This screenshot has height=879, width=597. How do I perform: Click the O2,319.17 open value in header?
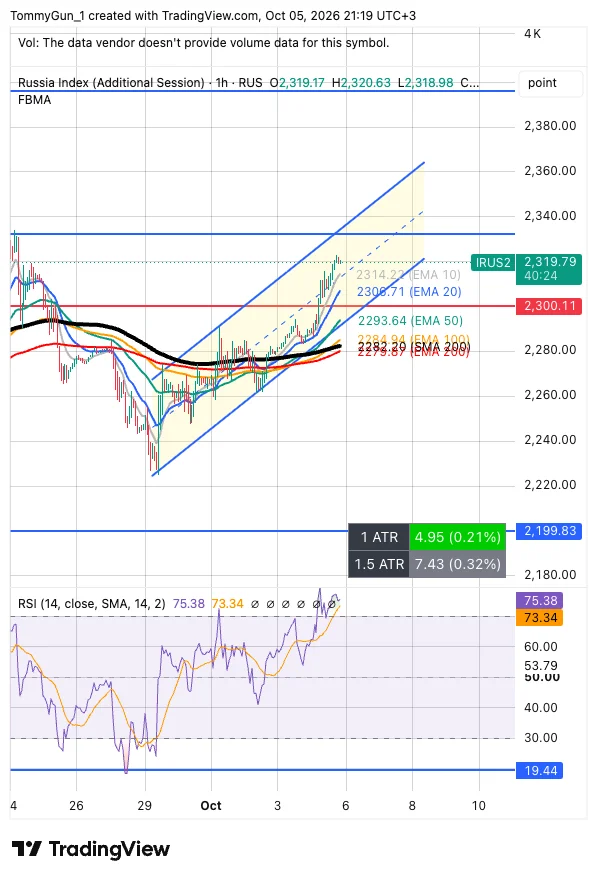pyautogui.click(x=297, y=83)
